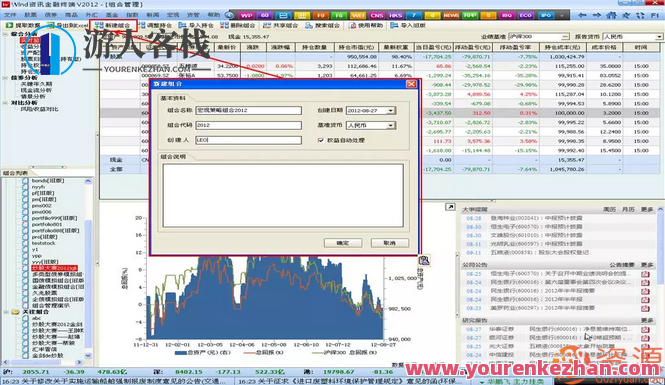Click the F1 help icon

pos(655,15)
